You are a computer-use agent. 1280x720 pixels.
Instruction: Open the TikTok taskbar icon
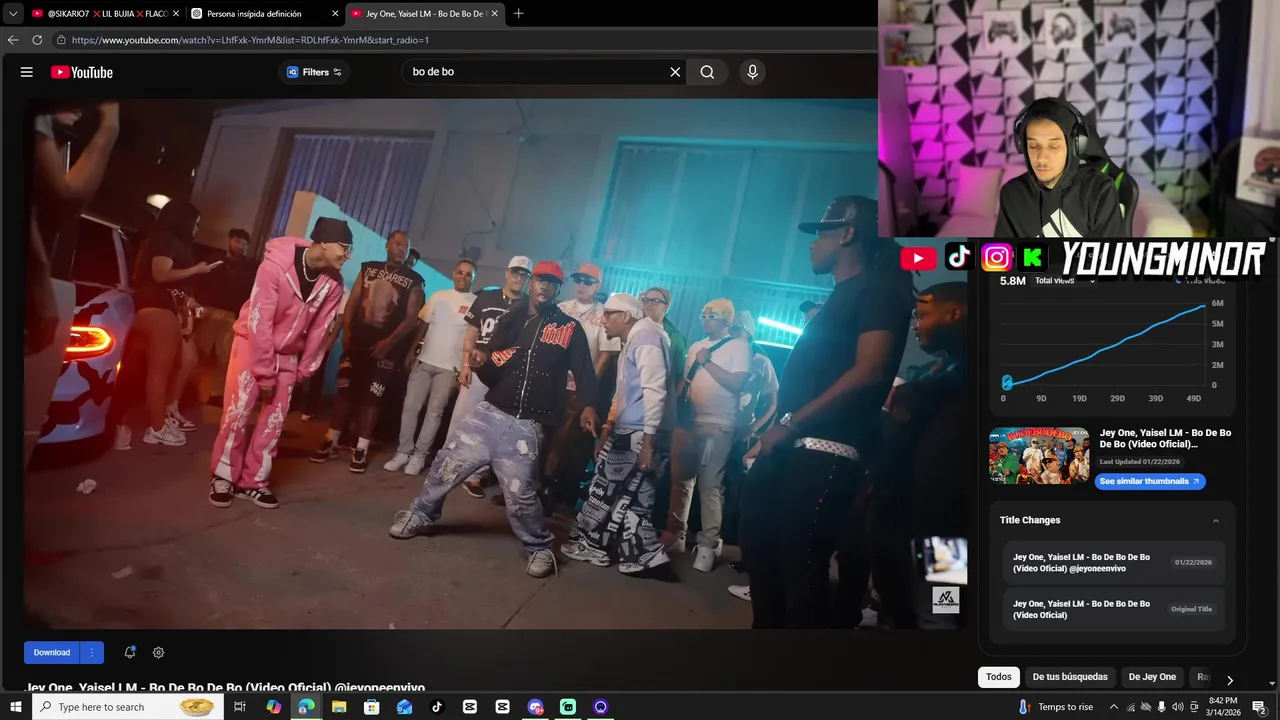pos(437,707)
